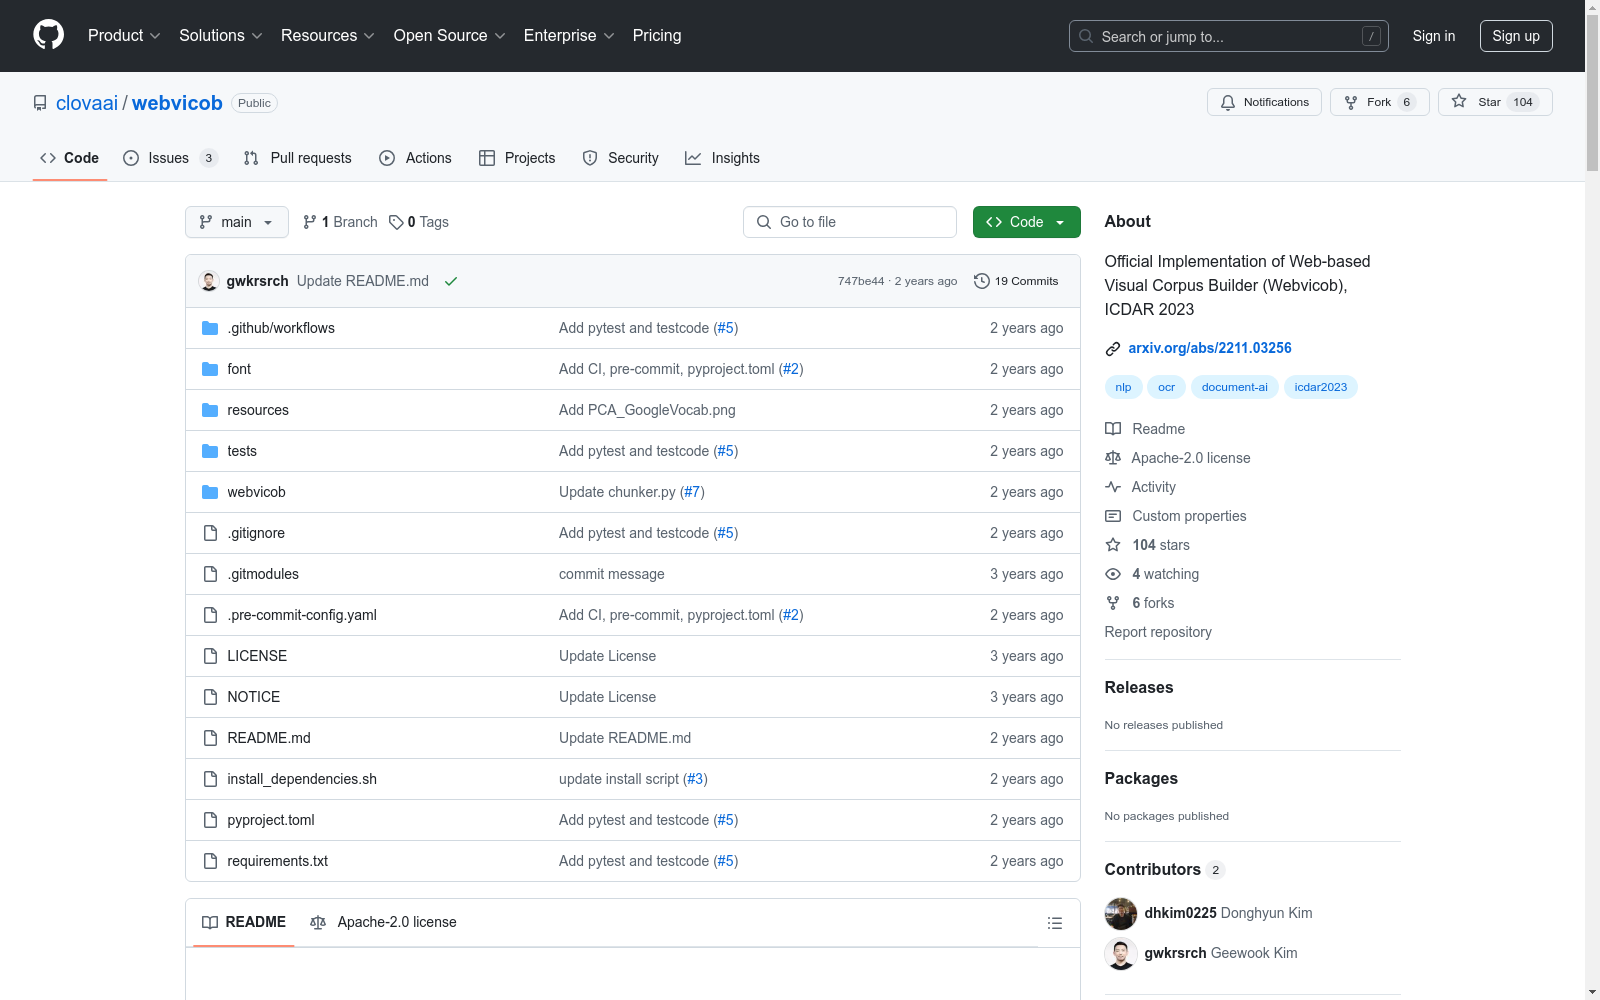This screenshot has height=1000, width=1600.
Task: Open the main branch selector dropdown
Action: [x=237, y=222]
